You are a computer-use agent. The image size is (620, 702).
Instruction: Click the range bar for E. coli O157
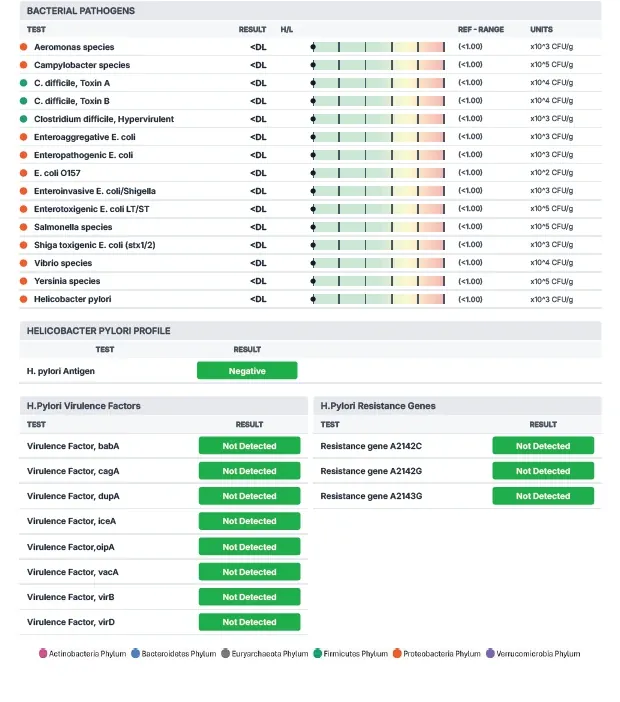point(378,173)
